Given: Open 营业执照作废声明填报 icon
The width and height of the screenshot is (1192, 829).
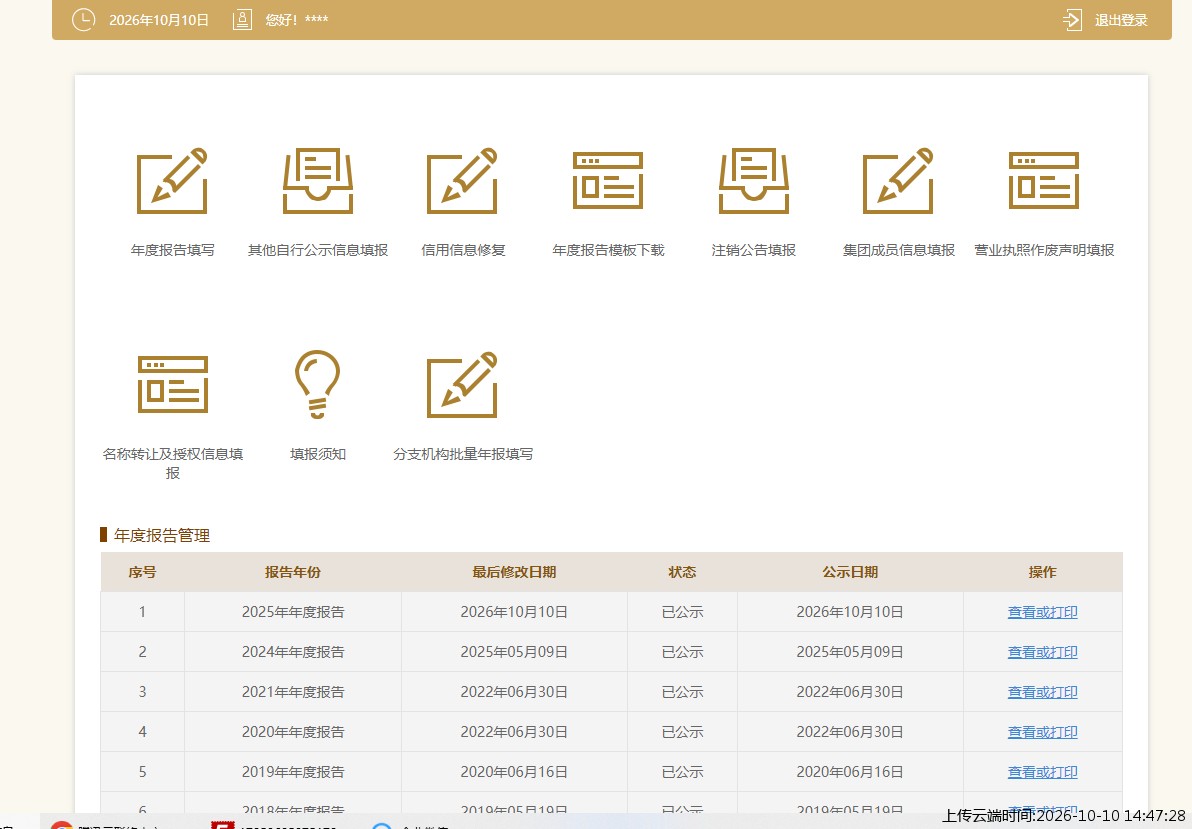Looking at the screenshot, I should (1044, 181).
